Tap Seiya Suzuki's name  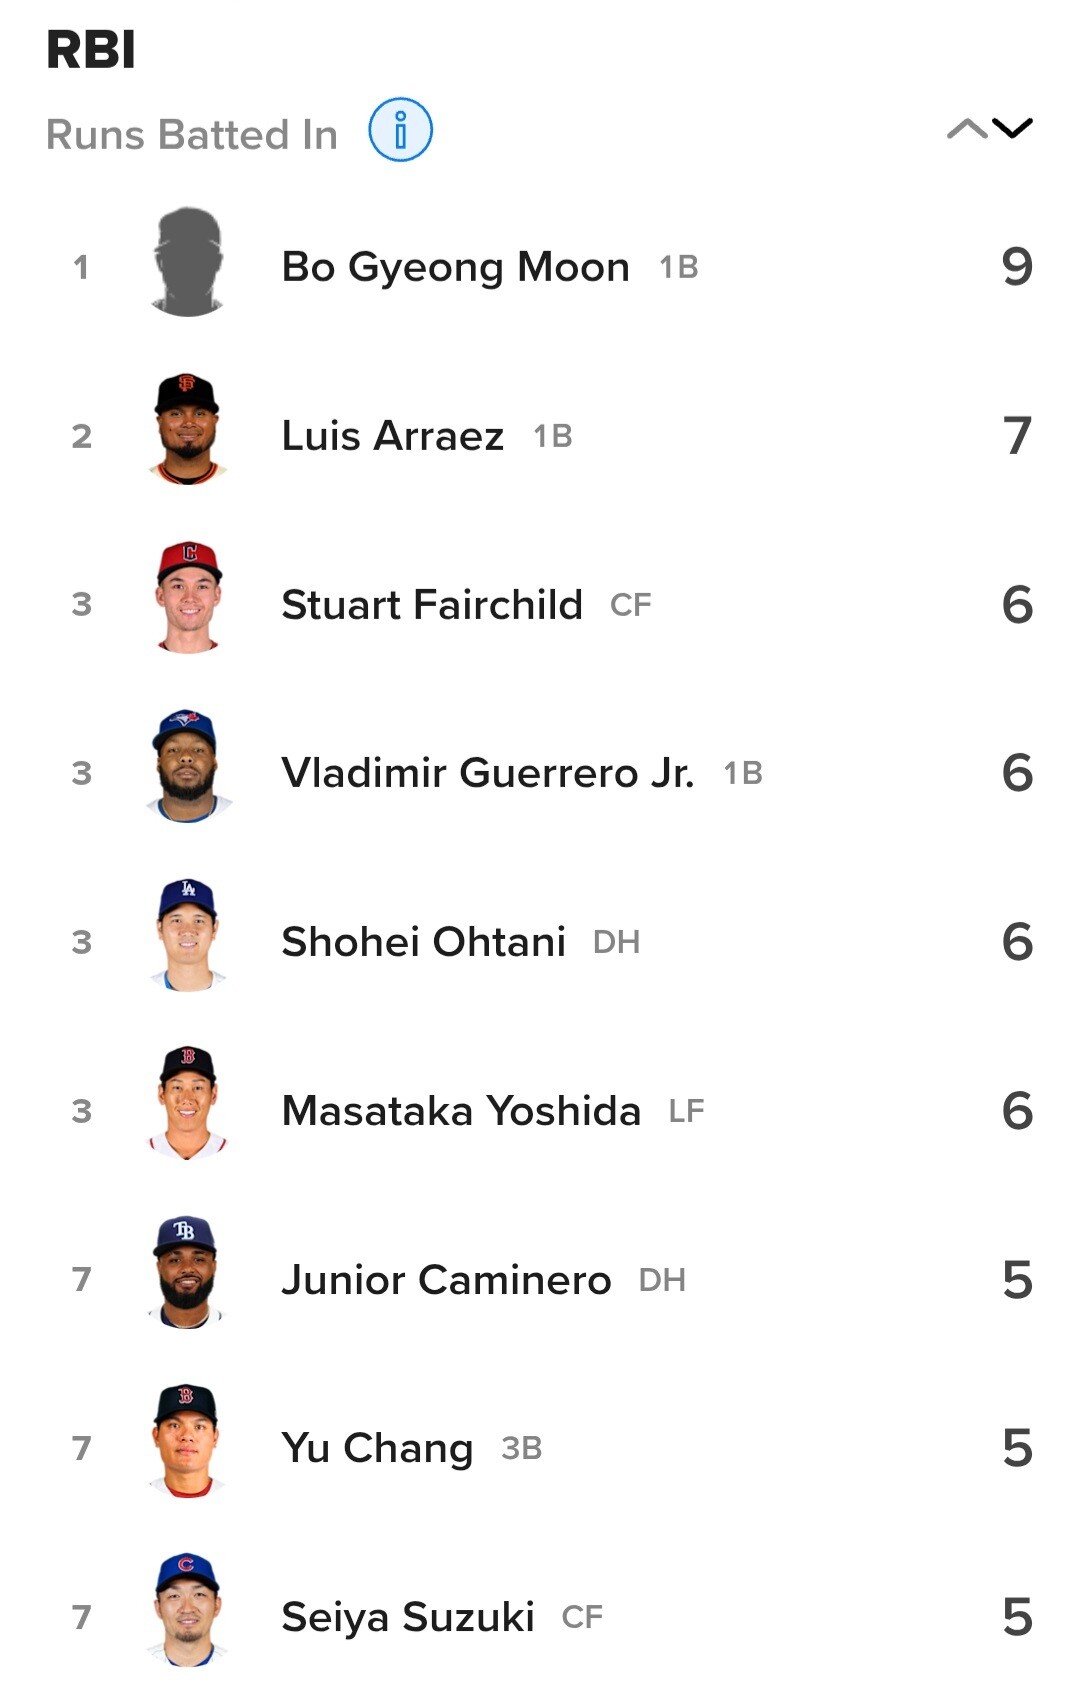(x=408, y=1618)
